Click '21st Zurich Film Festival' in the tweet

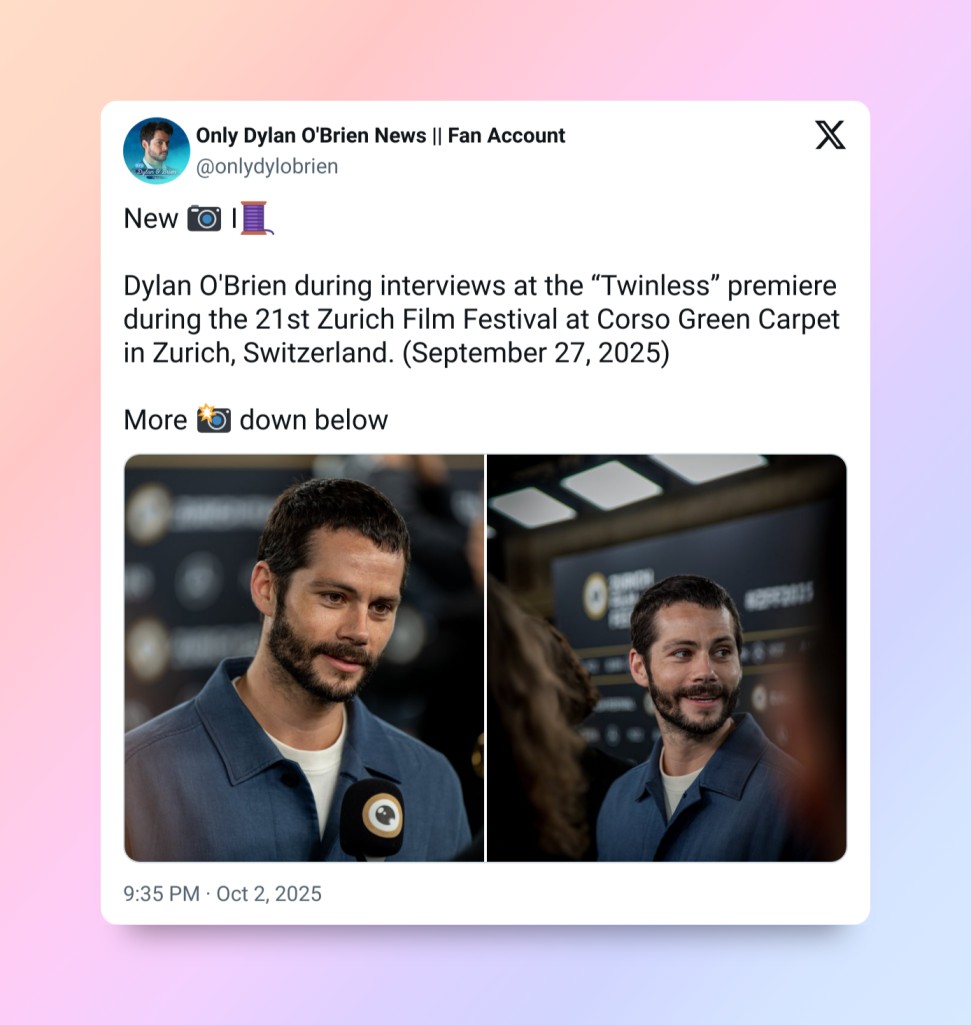(407, 320)
